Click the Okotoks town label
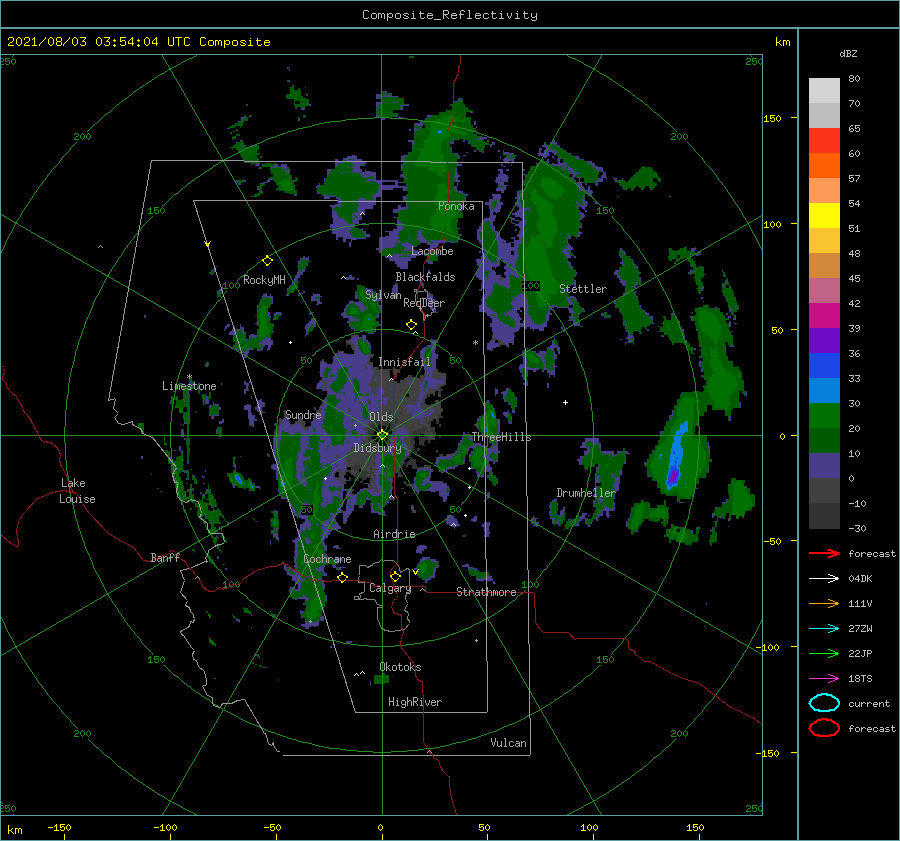Screen dimensions: 900x841 coord(400,667)
